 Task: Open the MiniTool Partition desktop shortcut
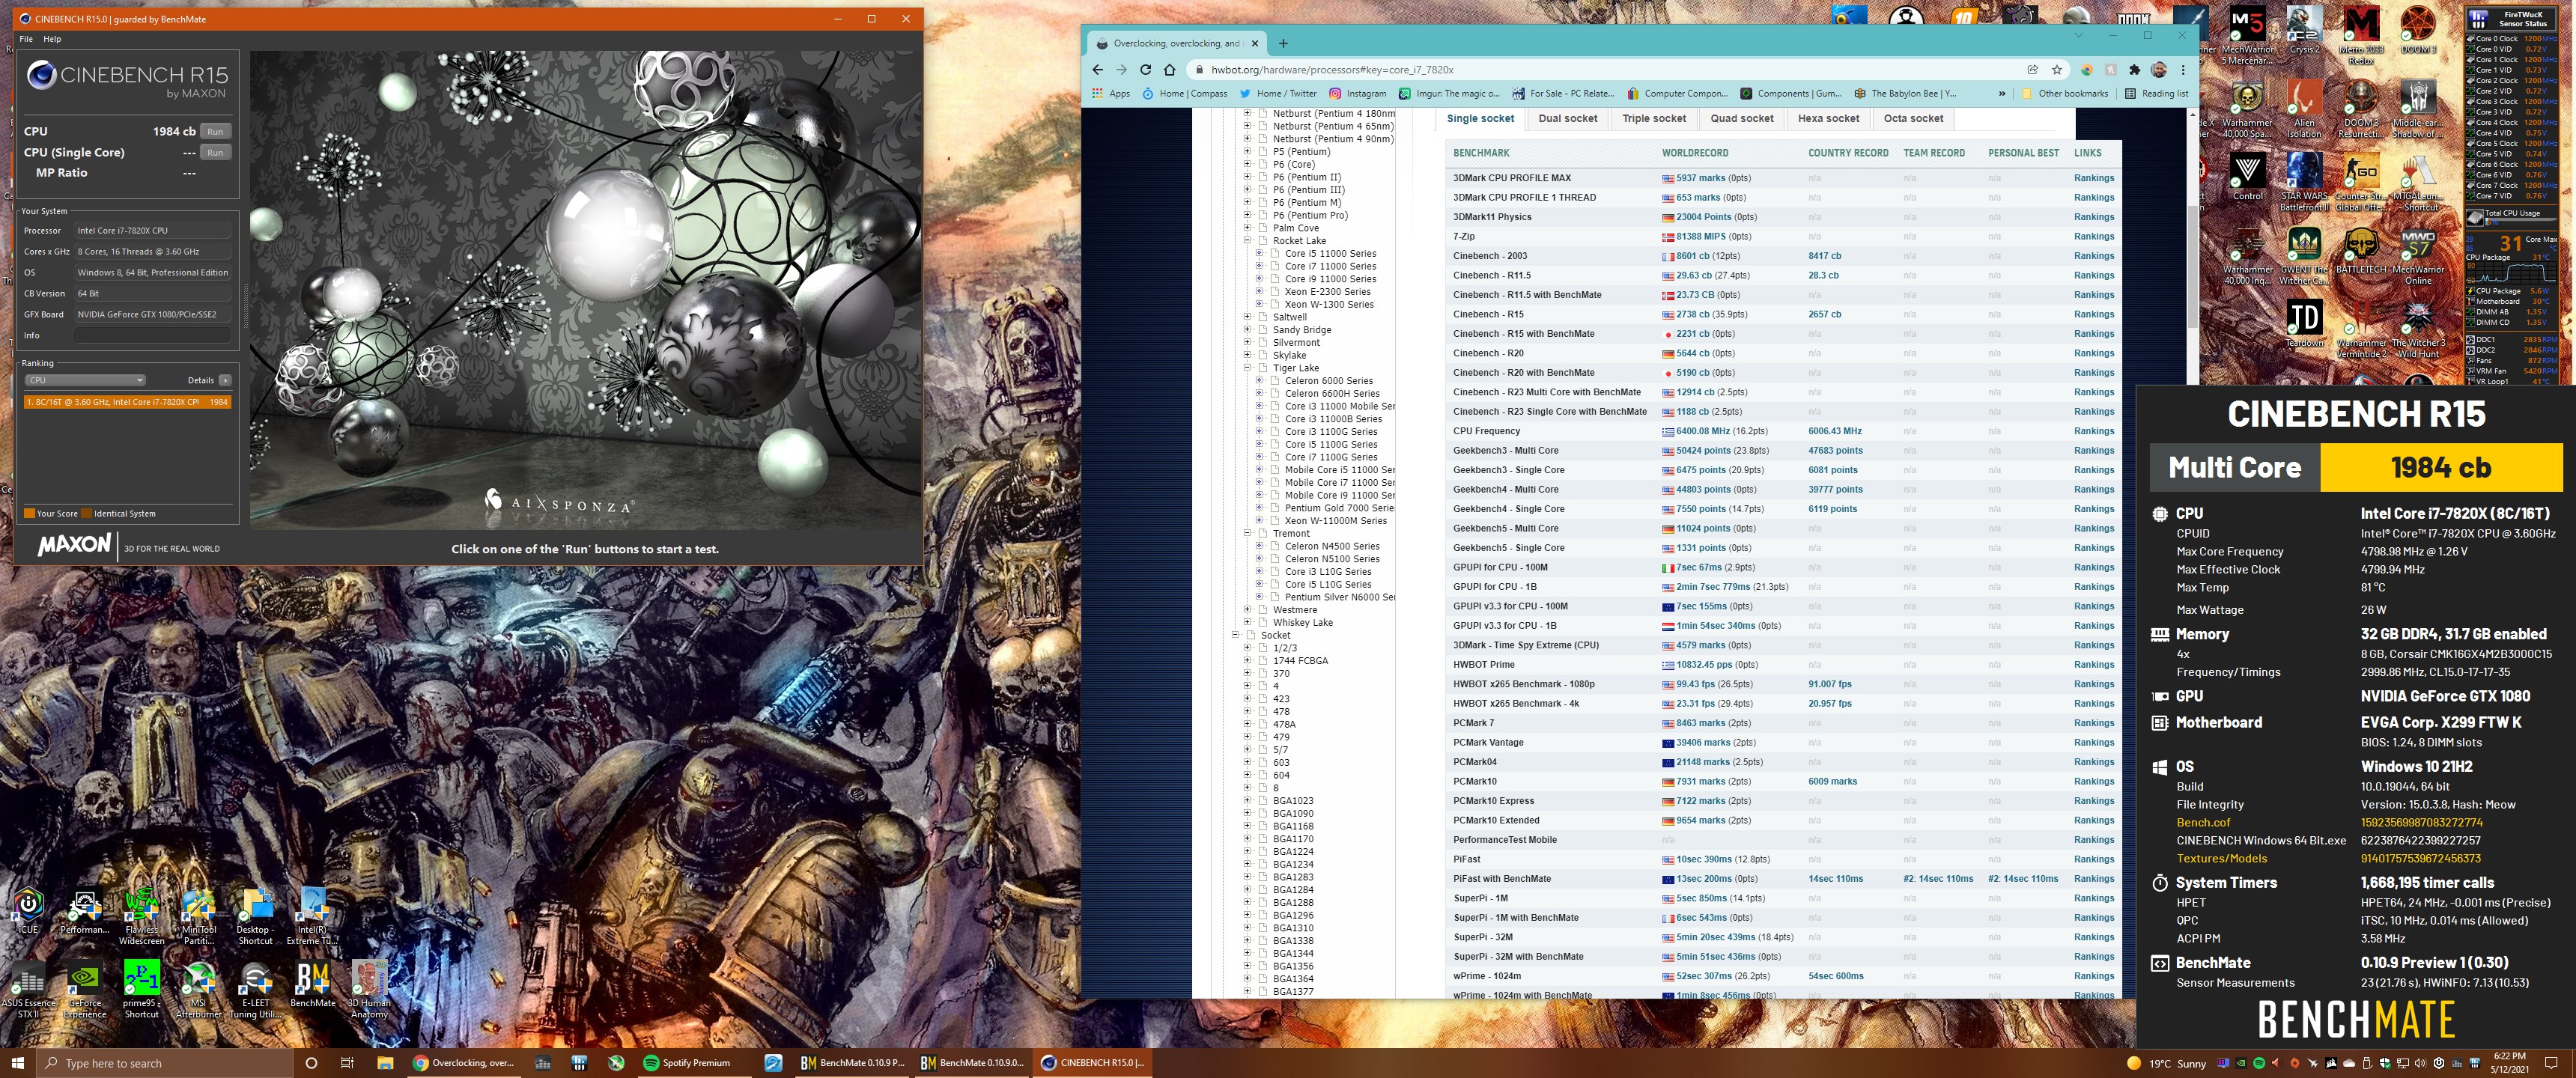click(x=198, y=915)
